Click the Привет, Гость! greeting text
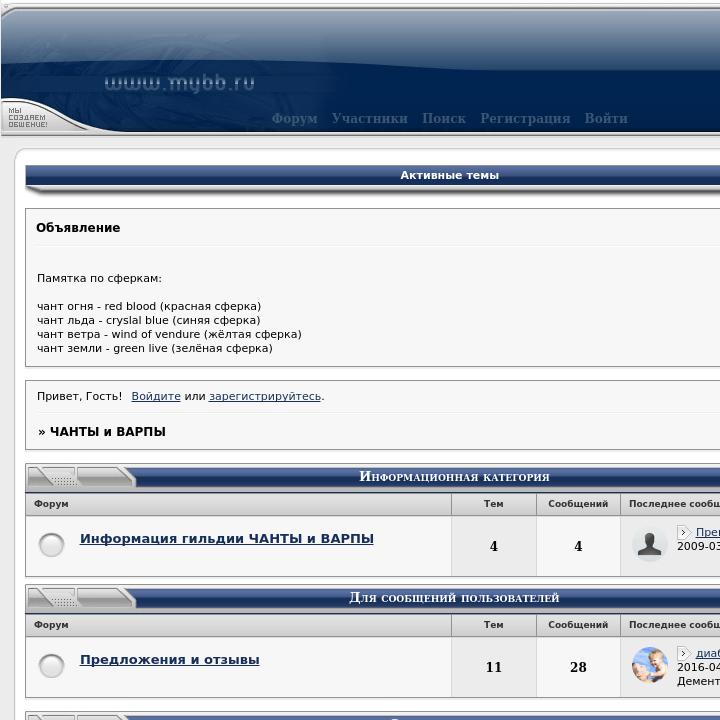Image resolution: width=720 pixels, height=720 pixels. 79,396
